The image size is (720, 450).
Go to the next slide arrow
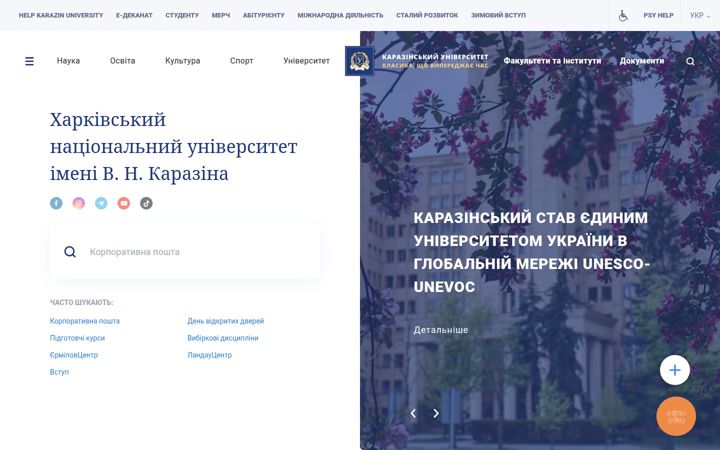pos(436,413)
